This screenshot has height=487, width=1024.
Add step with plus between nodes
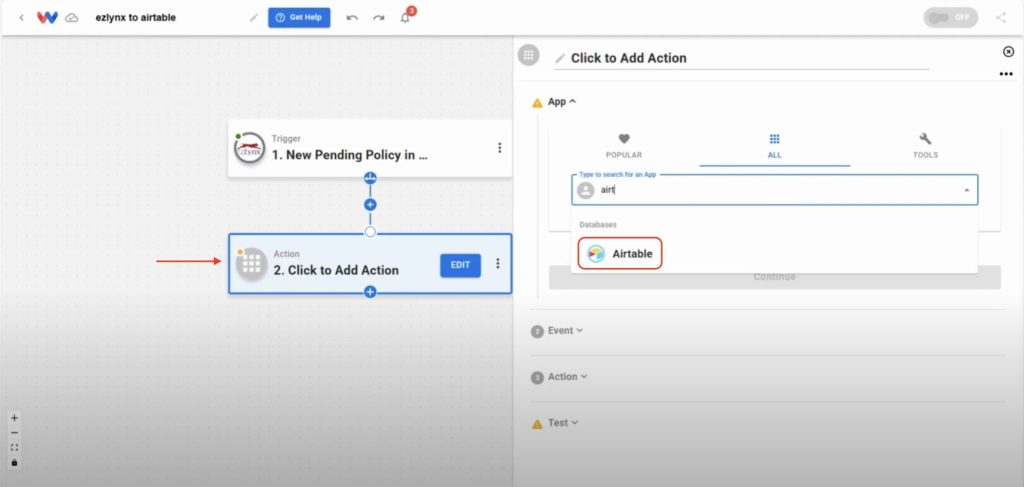pyautogui.click(x=370, y=205)
